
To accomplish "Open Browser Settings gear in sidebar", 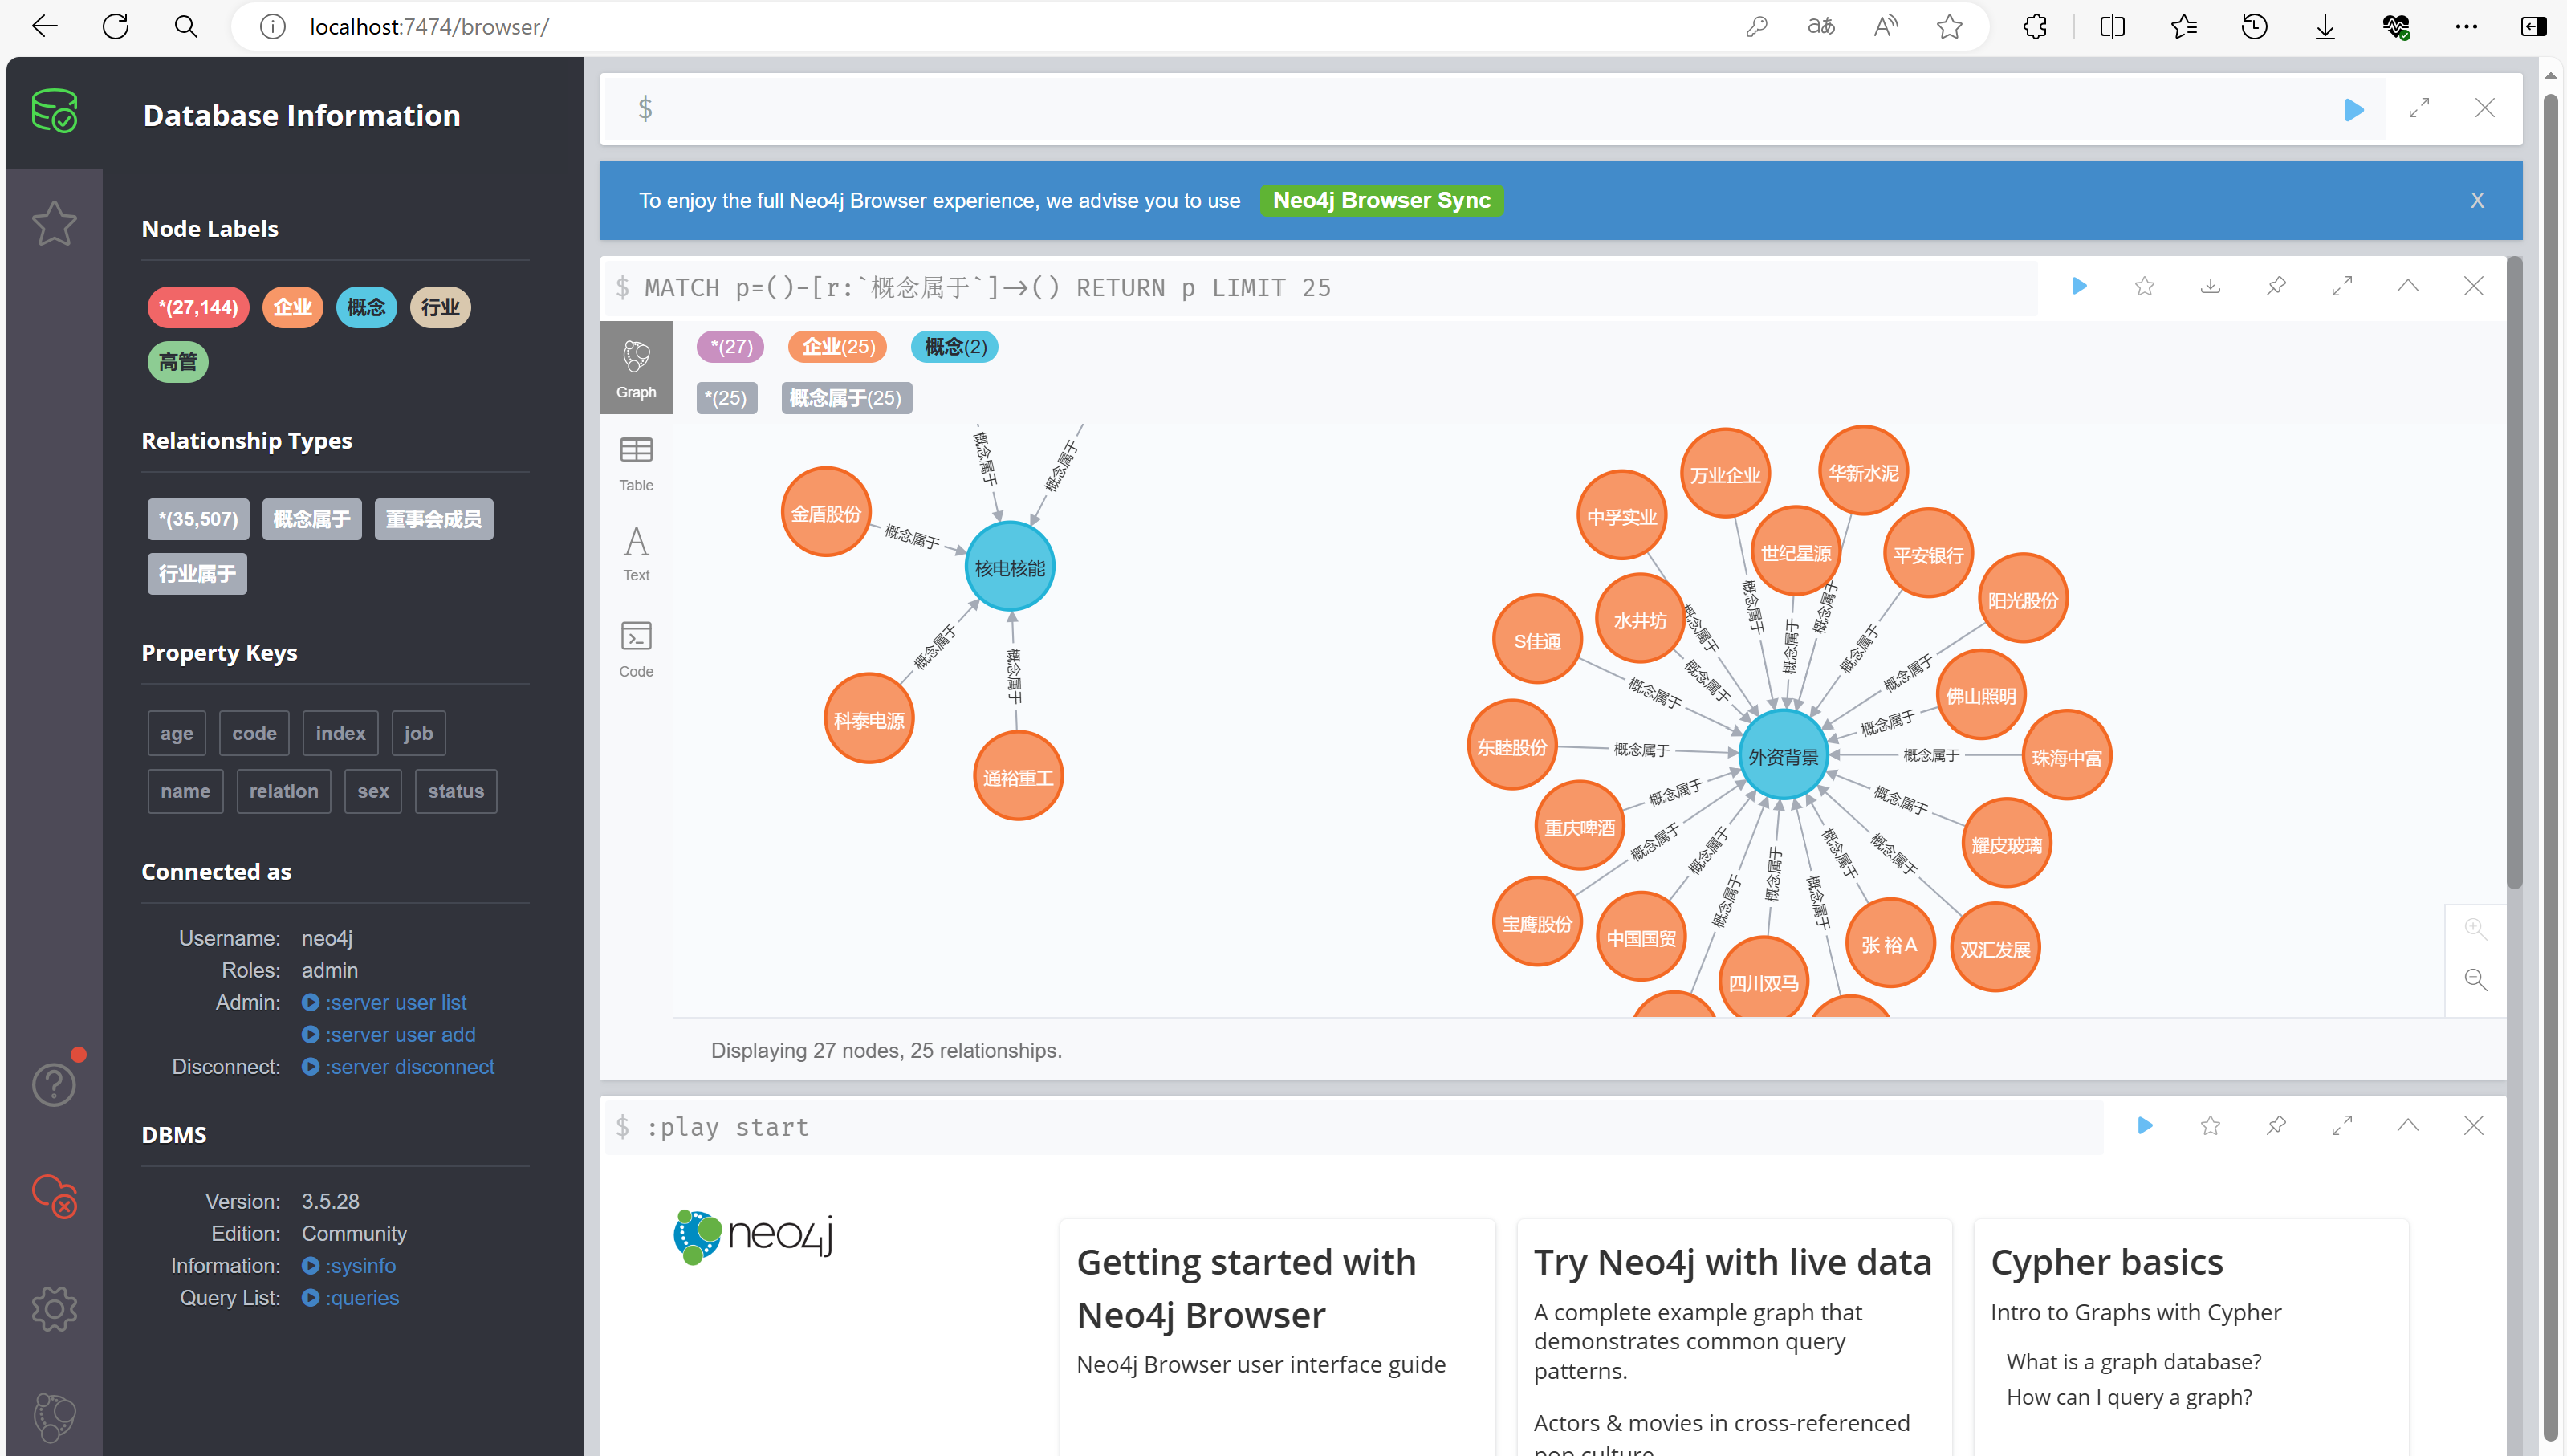I will [x=54, y=1308].
